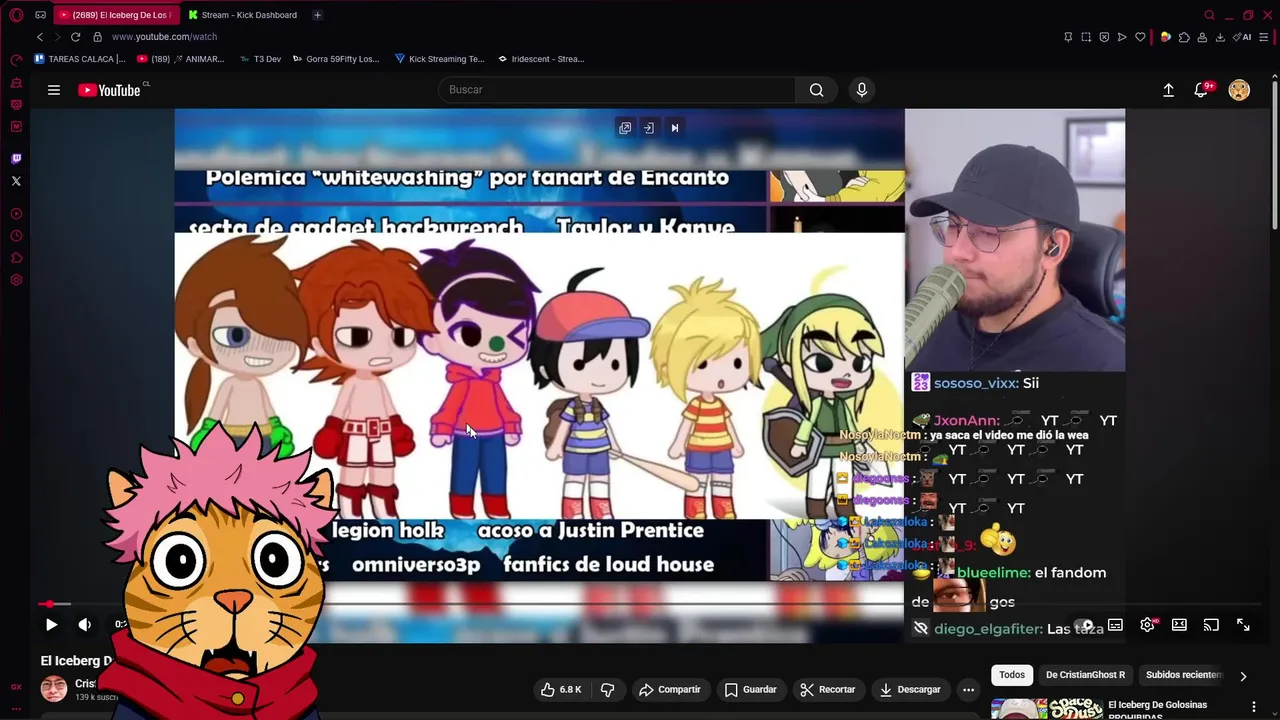1280x720 pixels.
Task: Select Subidos recientemente chip
Action: [x=1184, y=675]
